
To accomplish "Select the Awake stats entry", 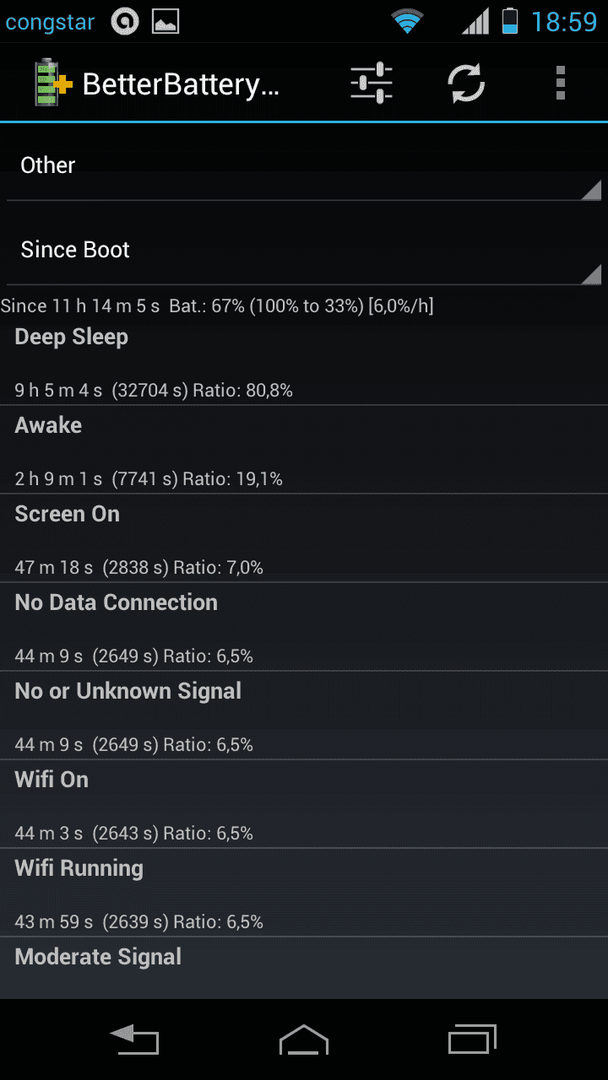I will tap(304, 449).
